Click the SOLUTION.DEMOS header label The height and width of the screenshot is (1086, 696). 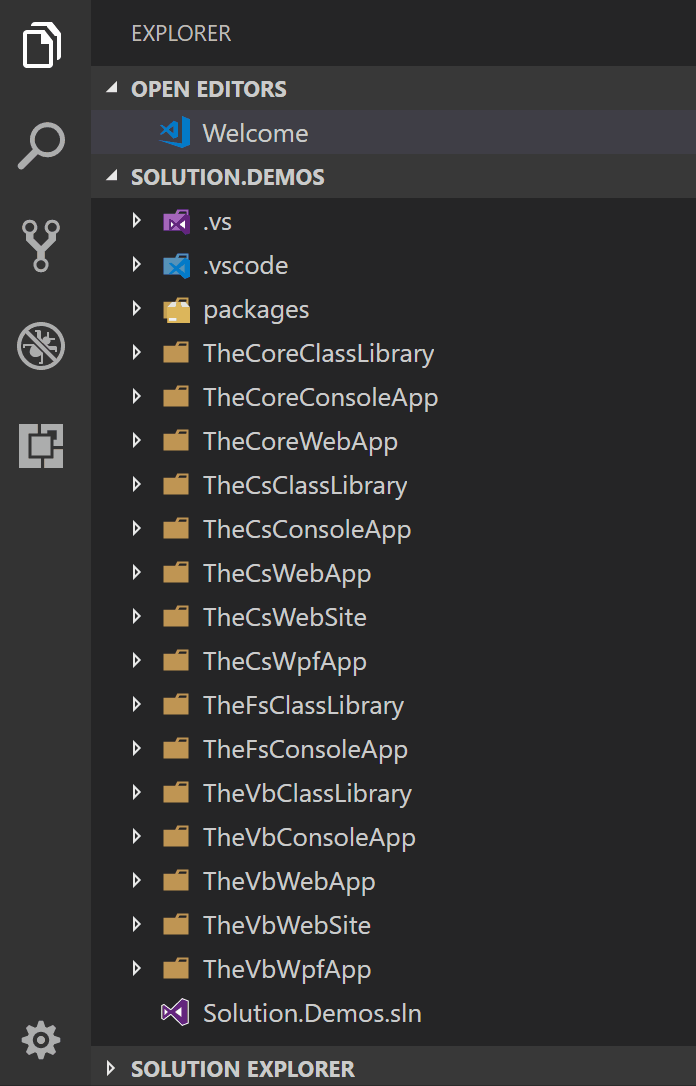point(228,177)
